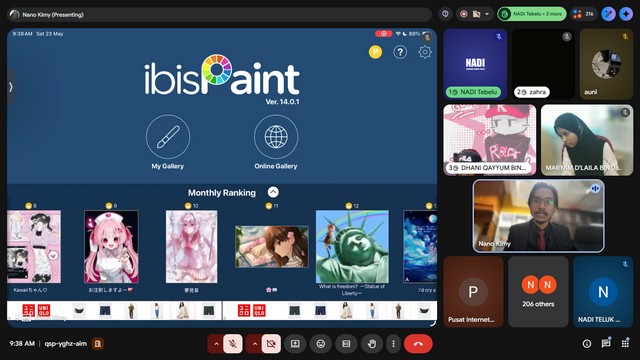Open the chat panel icon
640x360 pixels.
606,344
